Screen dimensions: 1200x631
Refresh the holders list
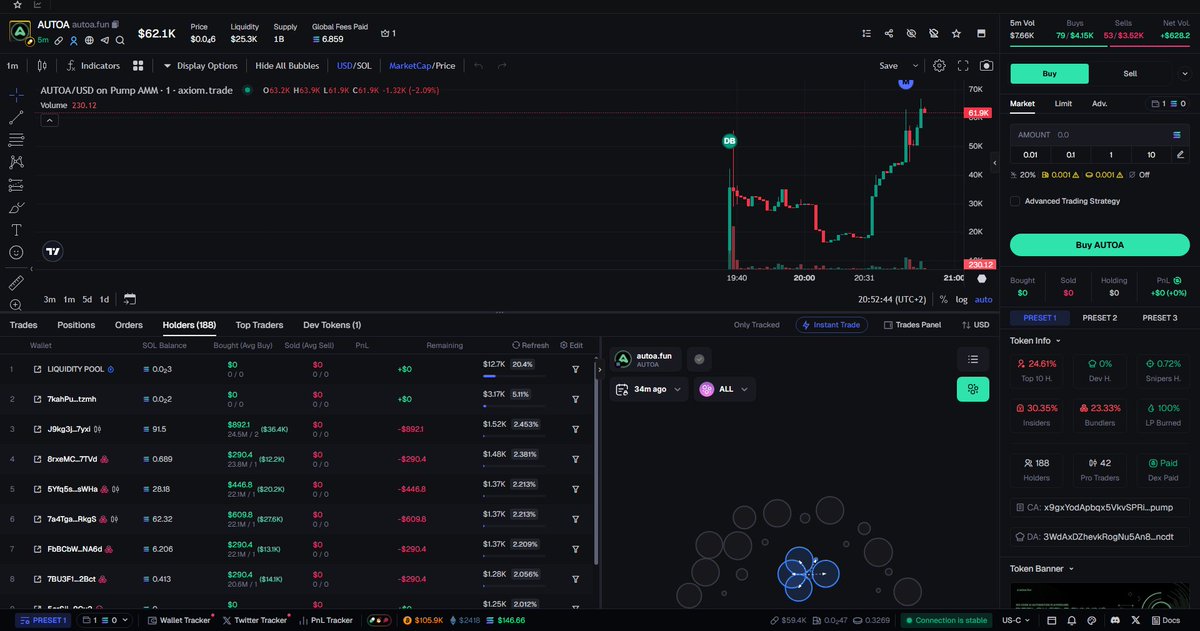pos(531,345)
